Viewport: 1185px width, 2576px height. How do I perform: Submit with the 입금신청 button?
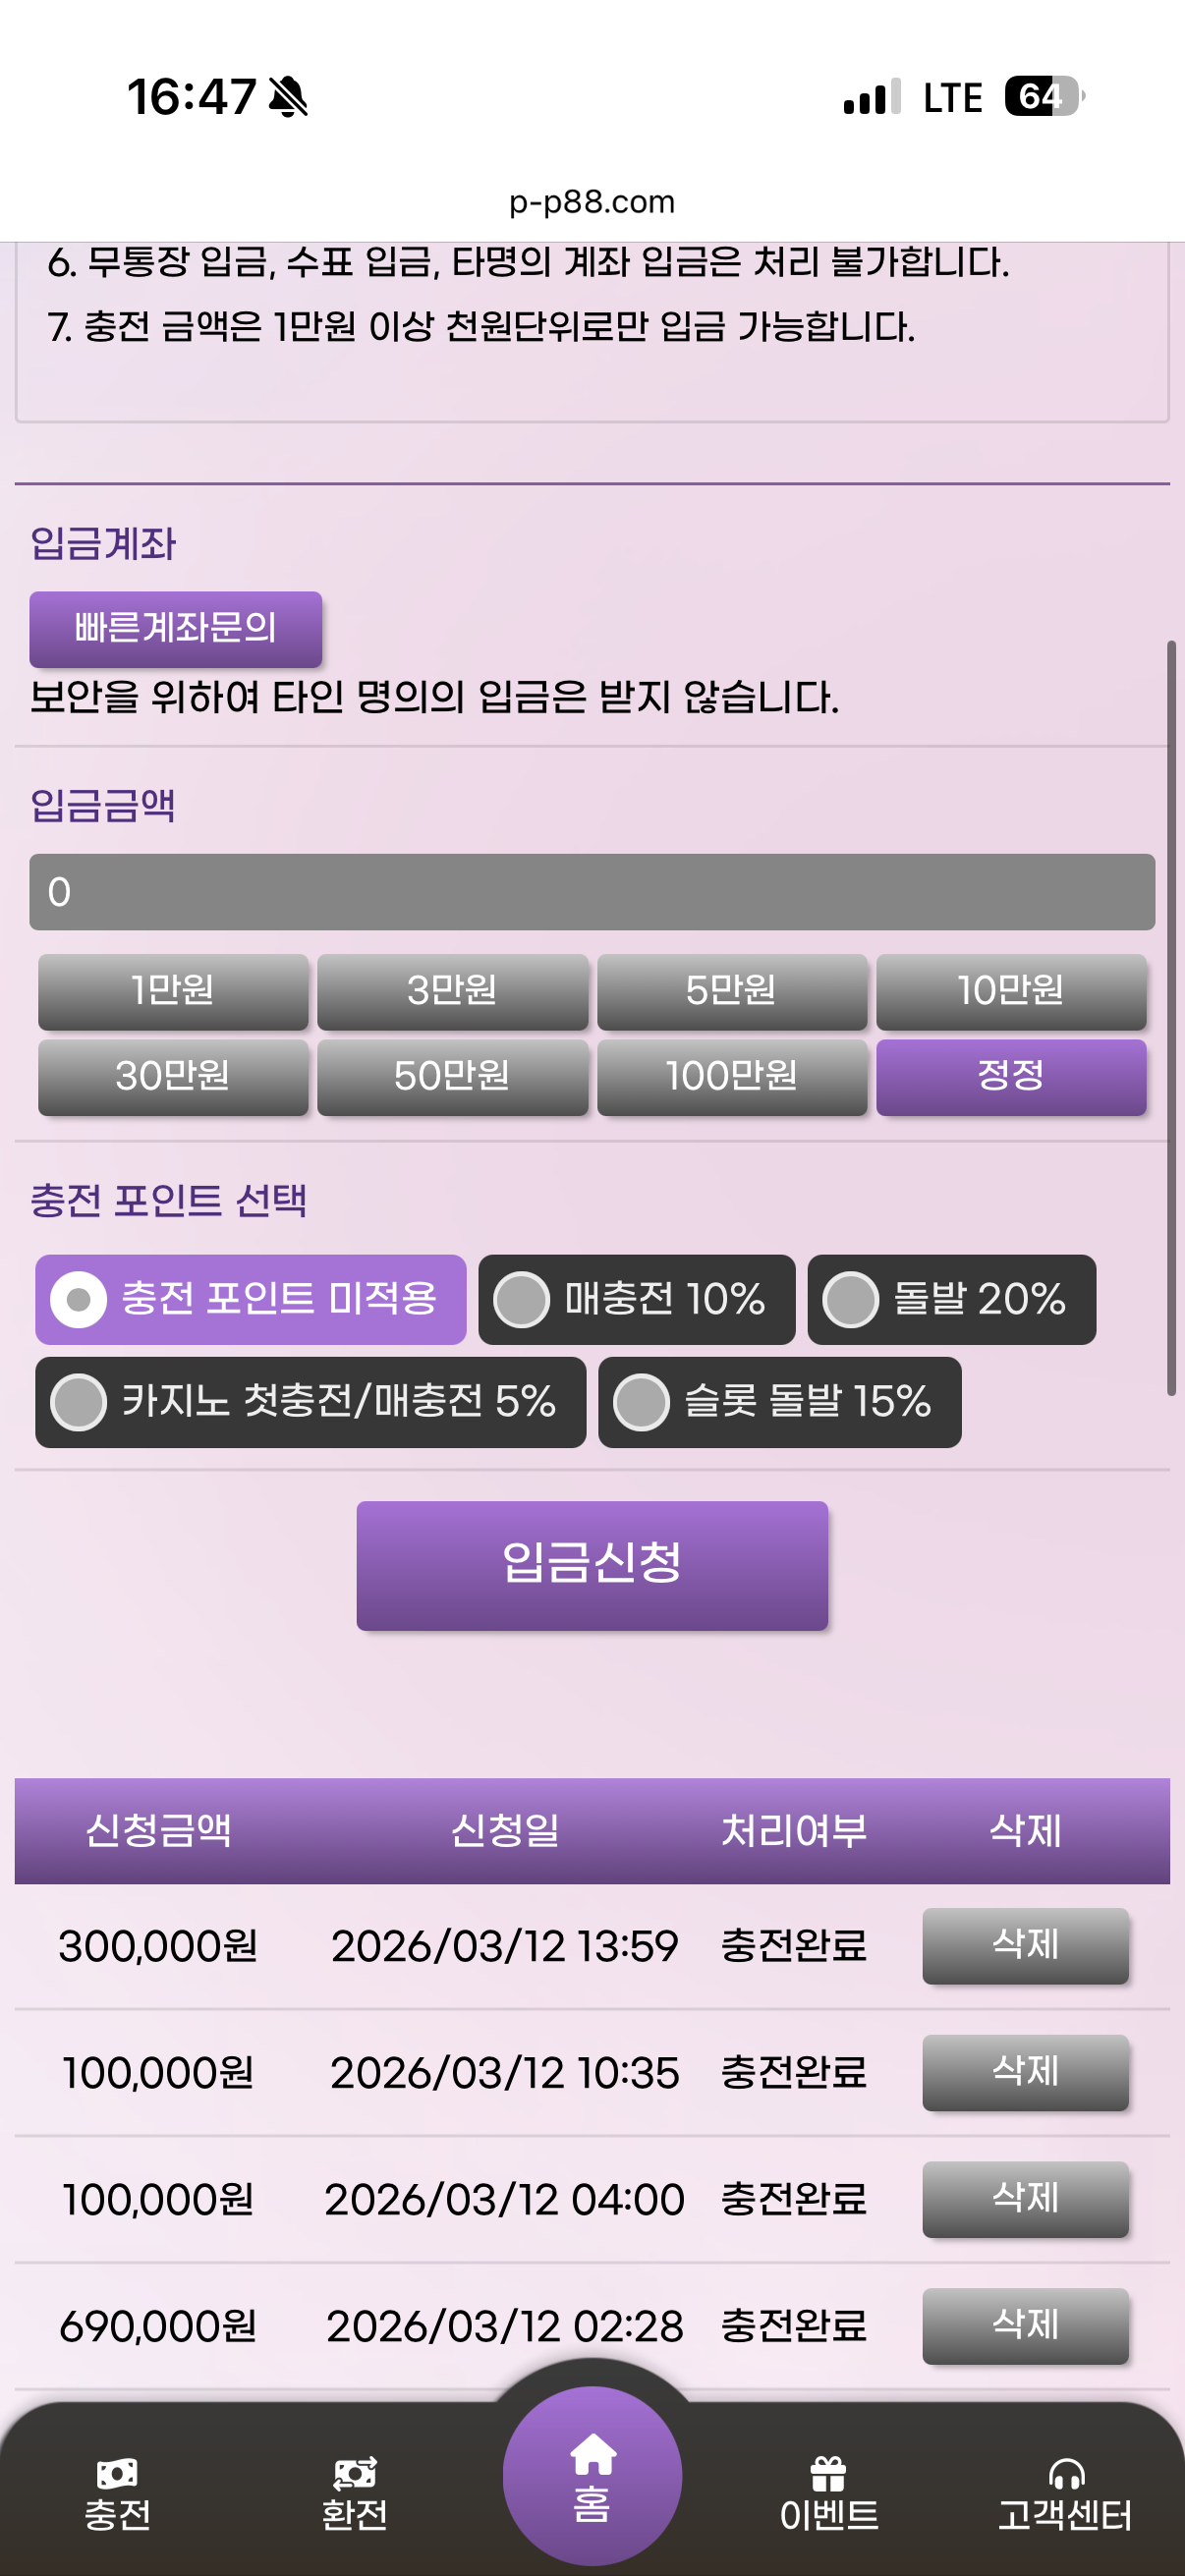point(592,1565)
